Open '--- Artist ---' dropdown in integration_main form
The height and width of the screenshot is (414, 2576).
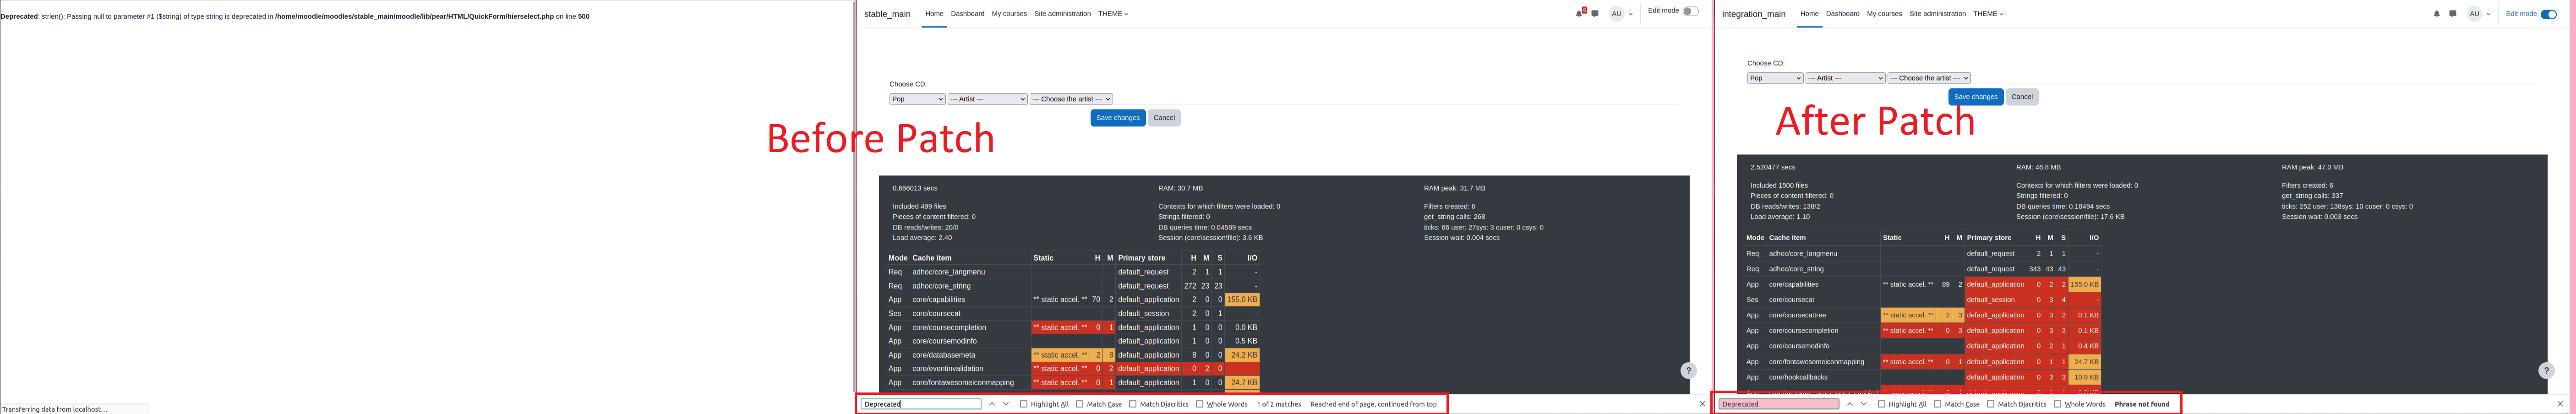click(1845, 78)
